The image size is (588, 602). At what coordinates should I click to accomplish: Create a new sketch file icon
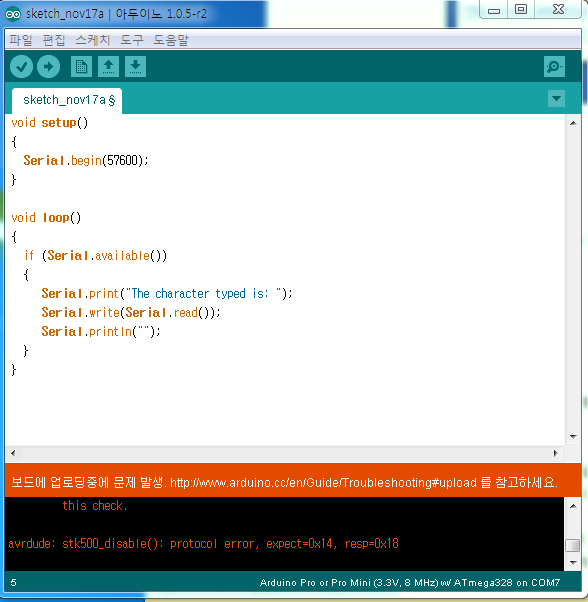(81, 67)
